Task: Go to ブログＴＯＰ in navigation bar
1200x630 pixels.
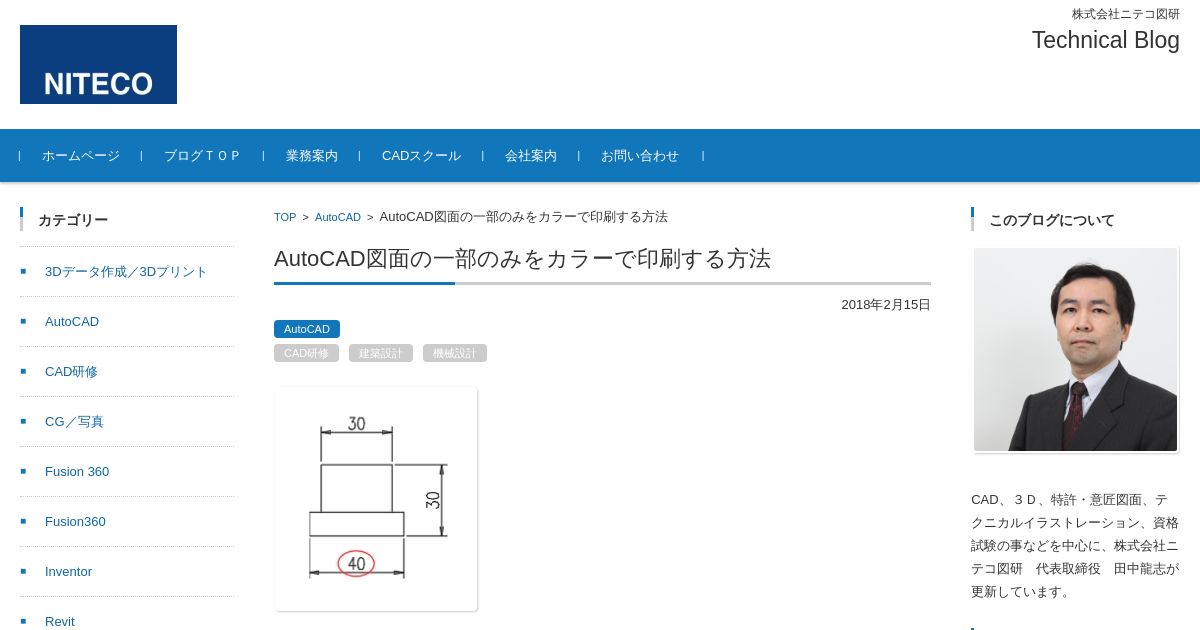Action: (x=202, y=156)
